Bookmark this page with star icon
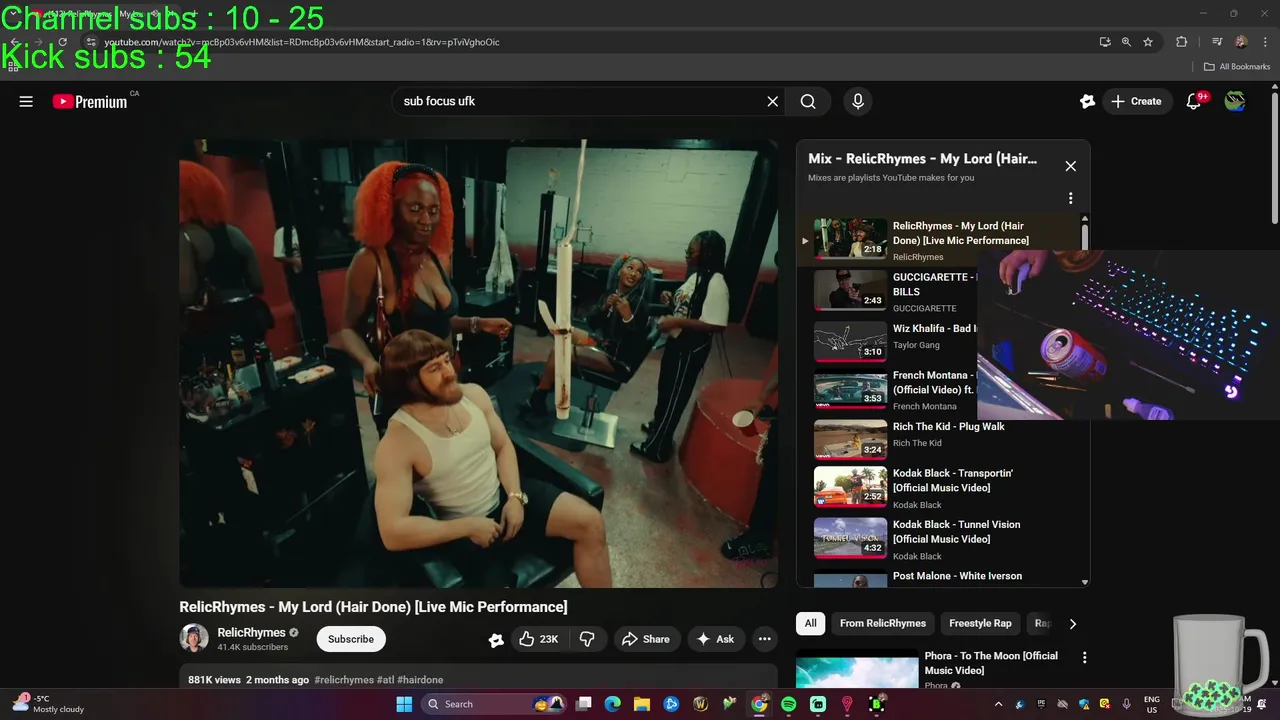Screen dimensions: 1280x720 coord(1148,42)
